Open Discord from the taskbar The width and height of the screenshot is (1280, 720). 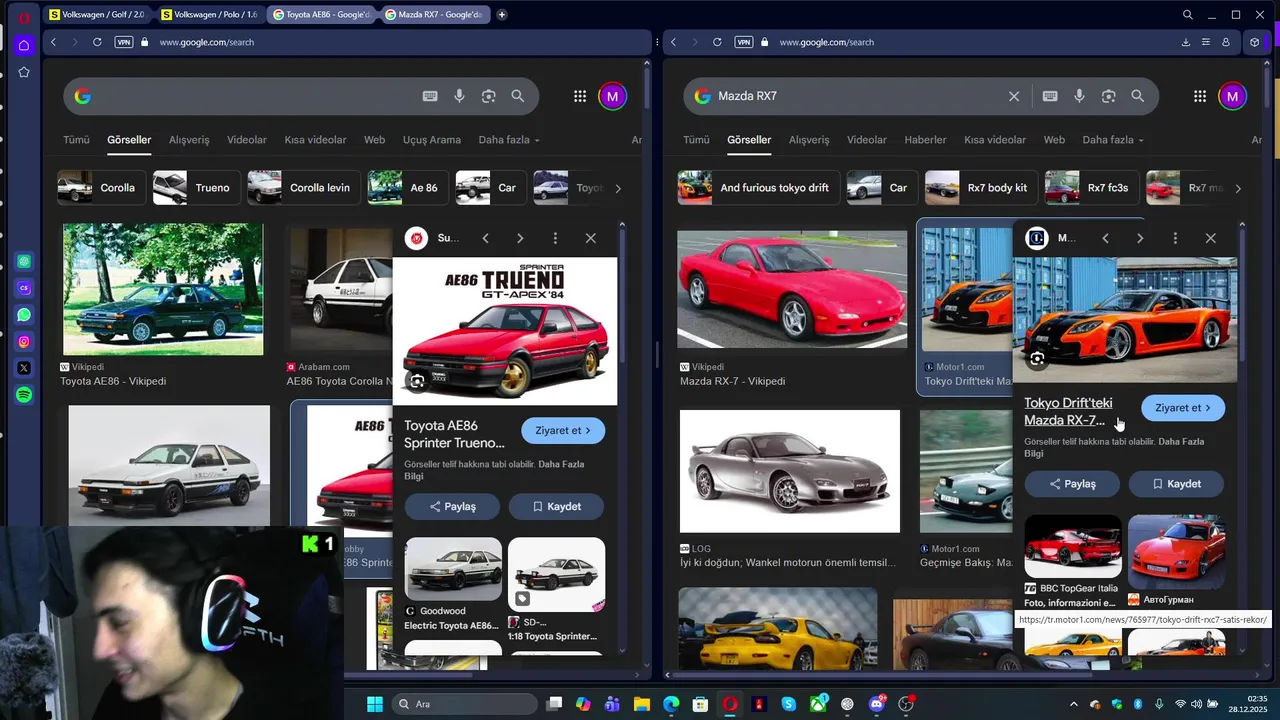coord(878,704)
